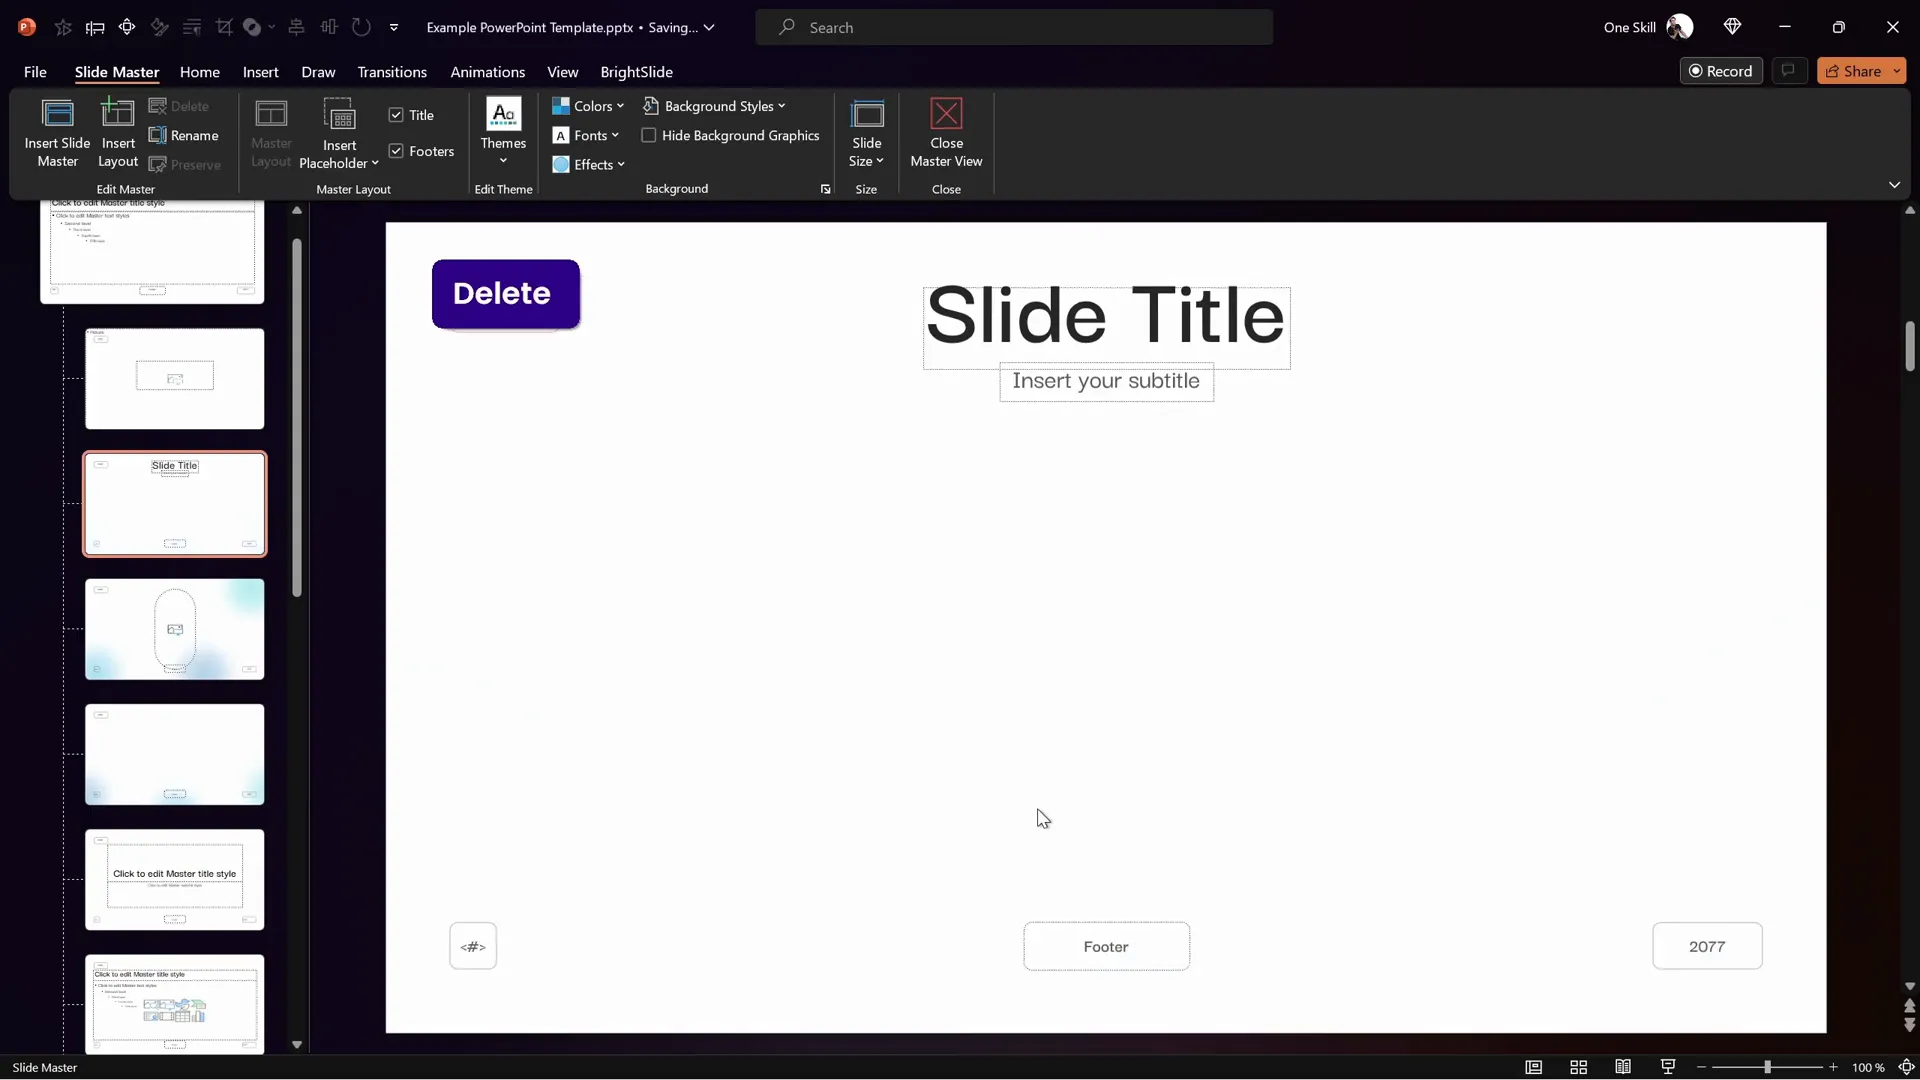
Task: Select the 2077 date placeholder
Action: (x=1707, y=946)
